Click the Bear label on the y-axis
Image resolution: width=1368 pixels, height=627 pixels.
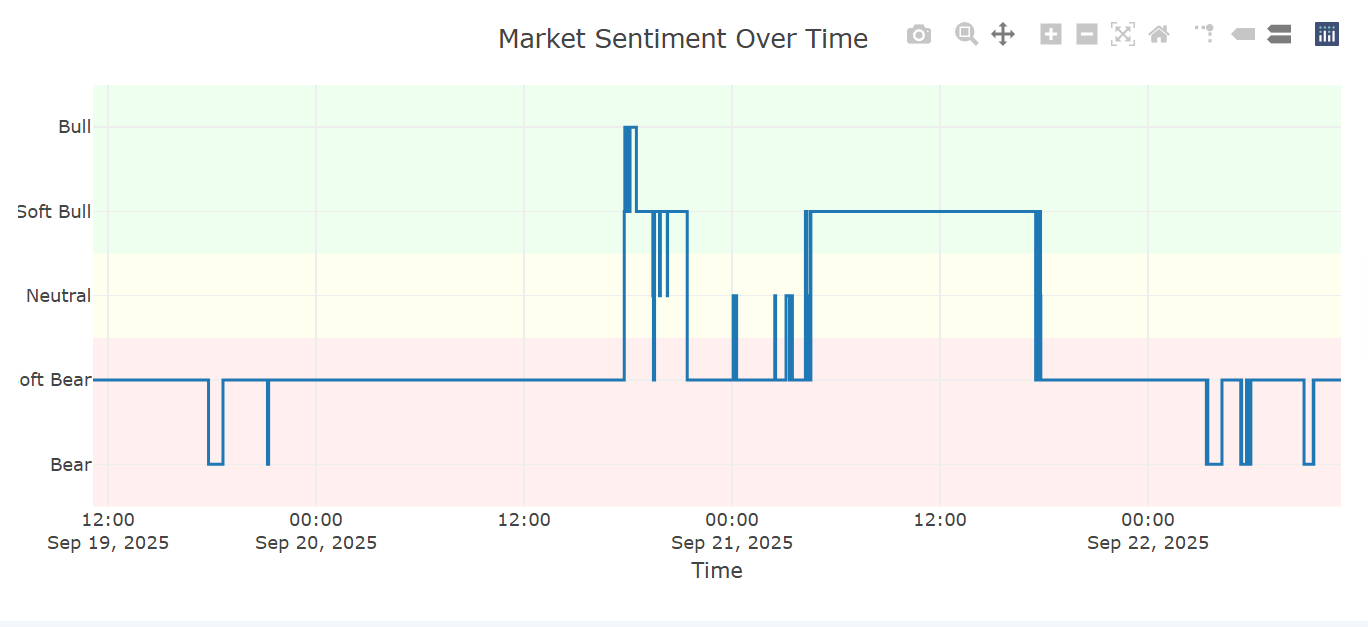[71, 465]
